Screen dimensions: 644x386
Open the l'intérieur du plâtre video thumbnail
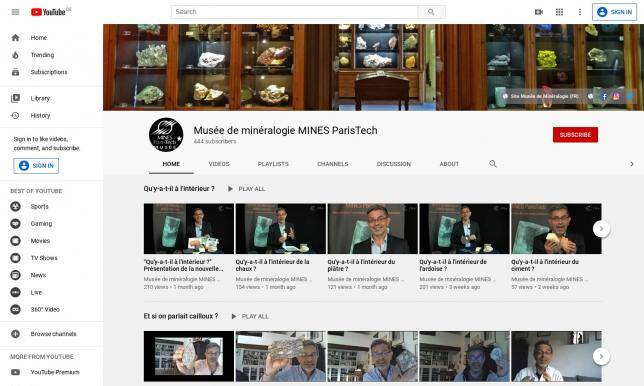tap(373, 228)
